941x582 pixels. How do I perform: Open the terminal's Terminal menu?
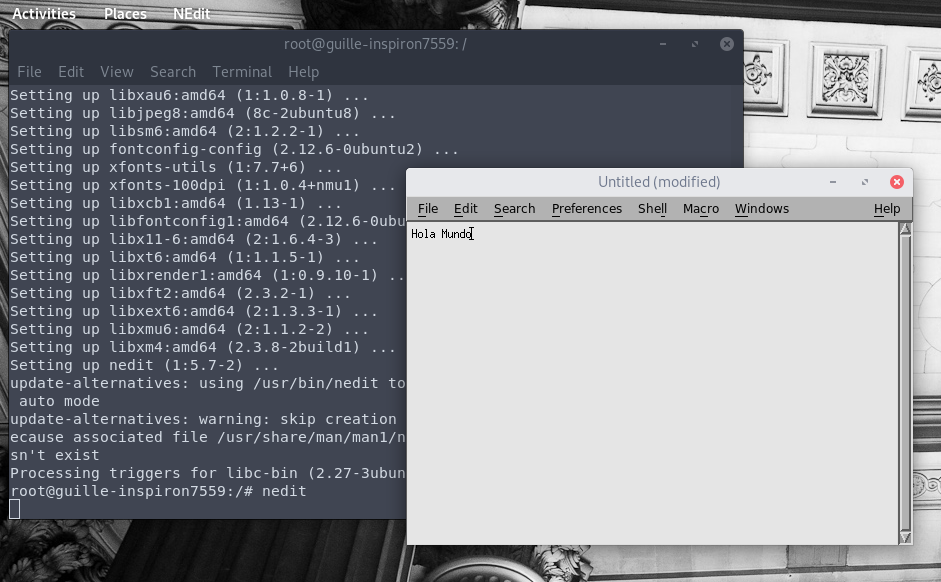point(242,72)
